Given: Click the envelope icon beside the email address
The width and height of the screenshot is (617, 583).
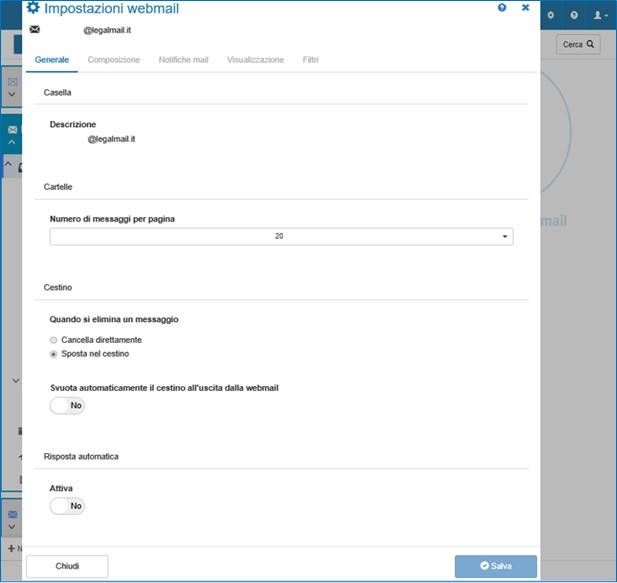Looking at the screenshot, I should click(35, 29).
